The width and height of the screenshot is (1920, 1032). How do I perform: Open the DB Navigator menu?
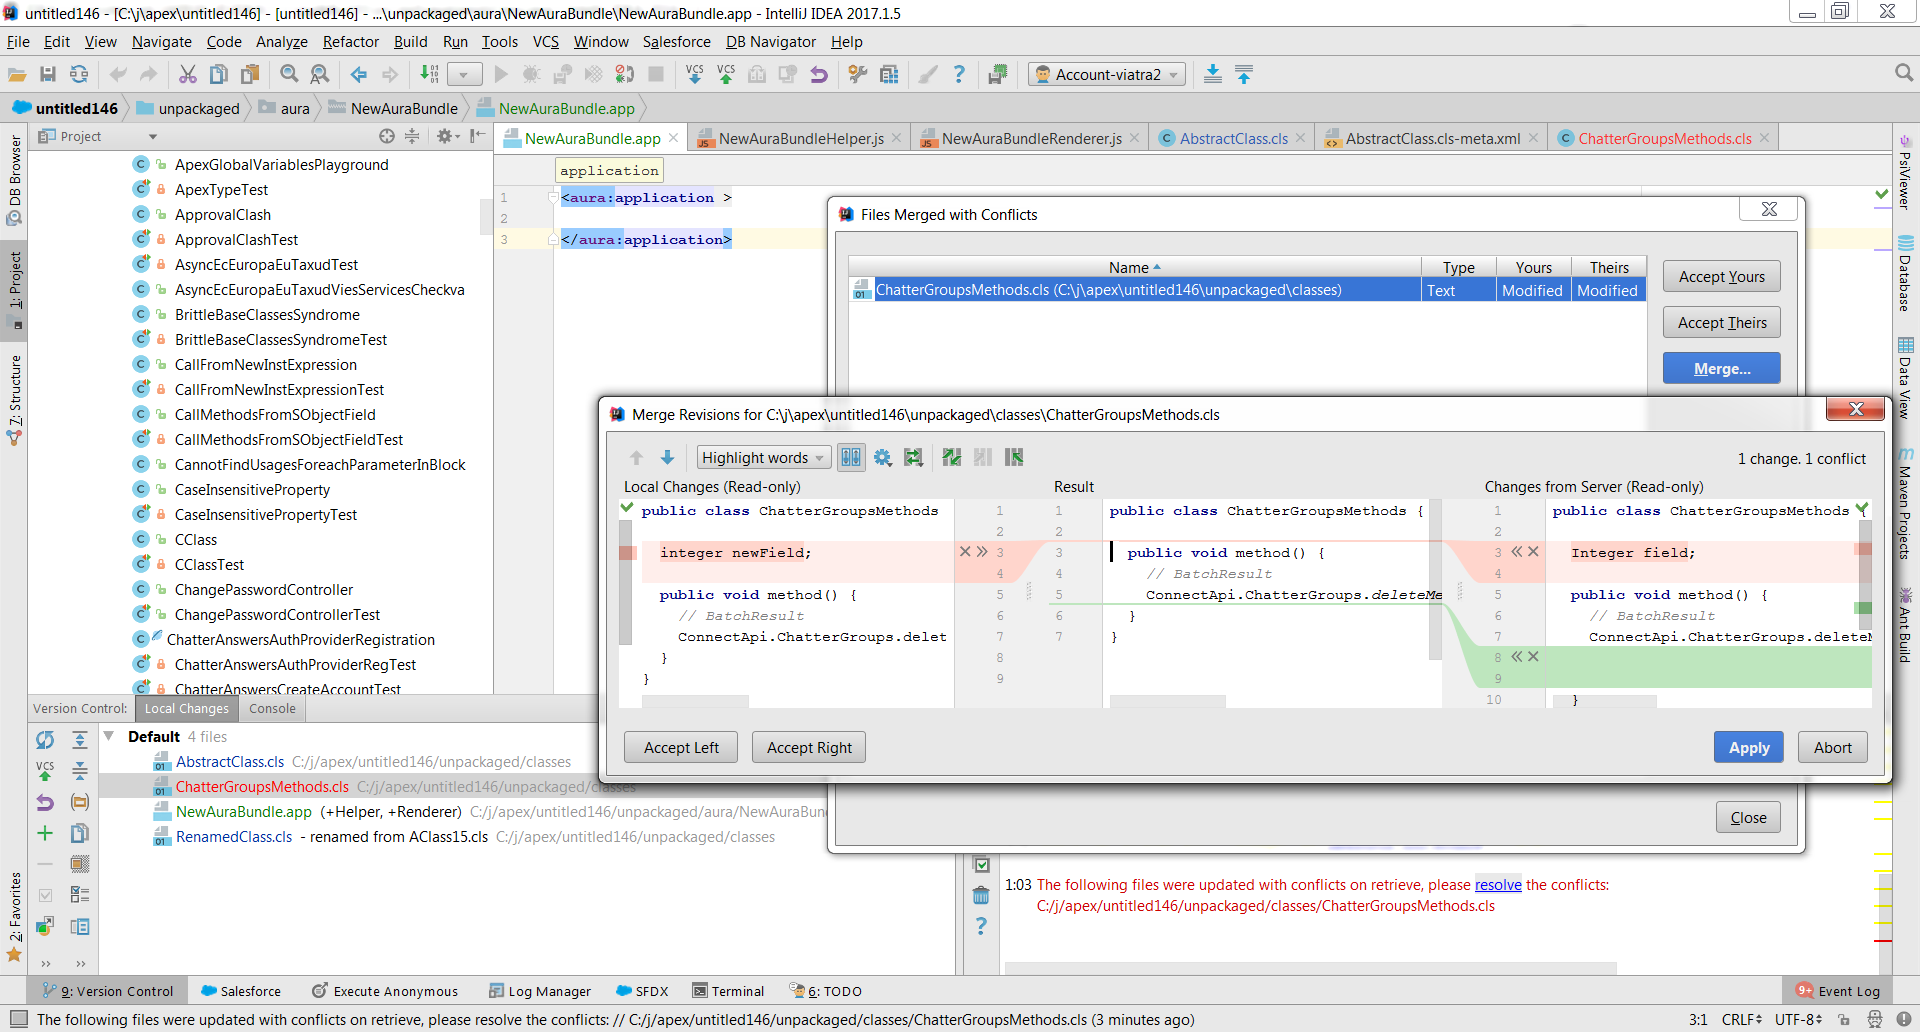click(770, 41)
